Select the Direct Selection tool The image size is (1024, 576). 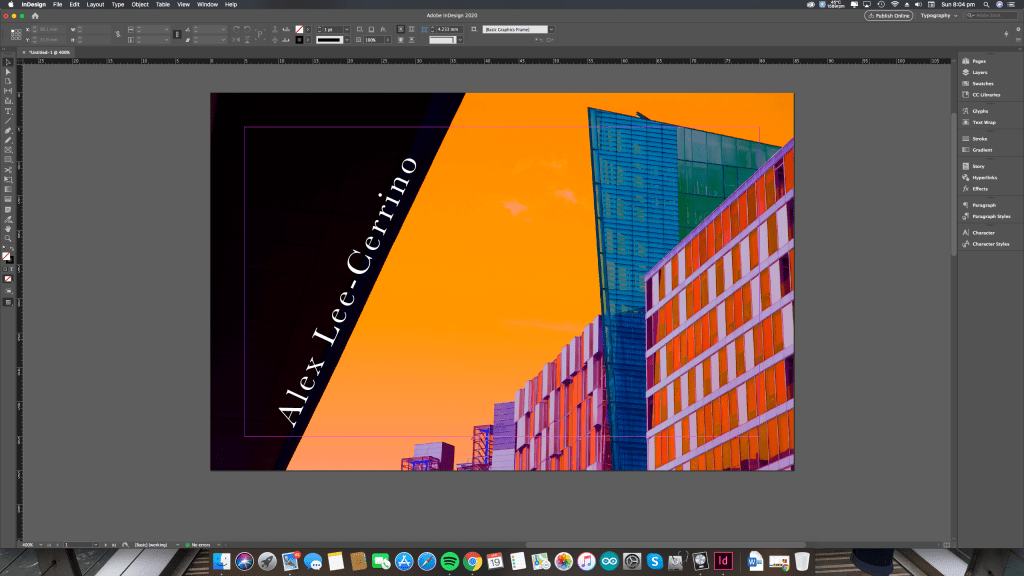(8, 72)
